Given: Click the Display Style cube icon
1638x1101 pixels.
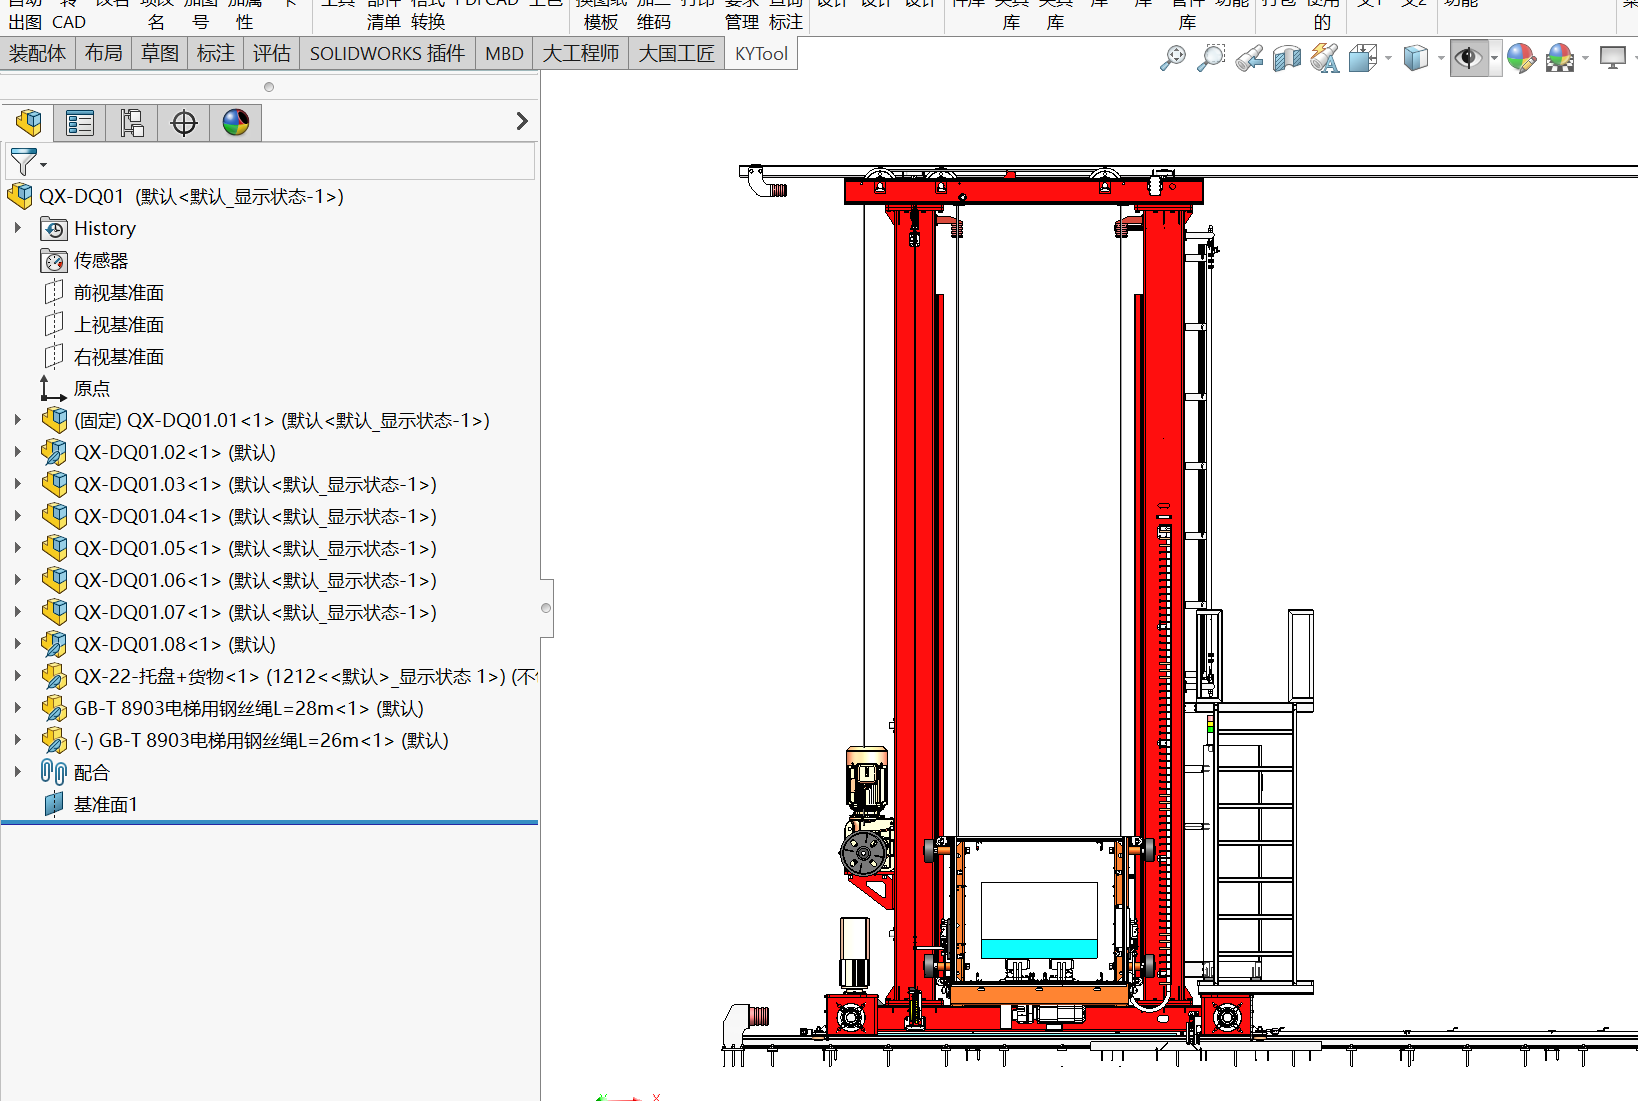Looking at the screenshot, I should 1415,59.
